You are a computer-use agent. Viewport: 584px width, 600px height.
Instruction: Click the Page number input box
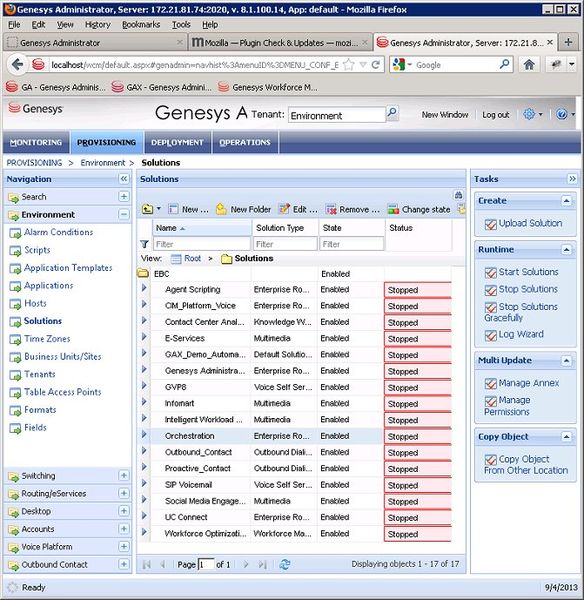pyautogui.click(x=206, y=564)
